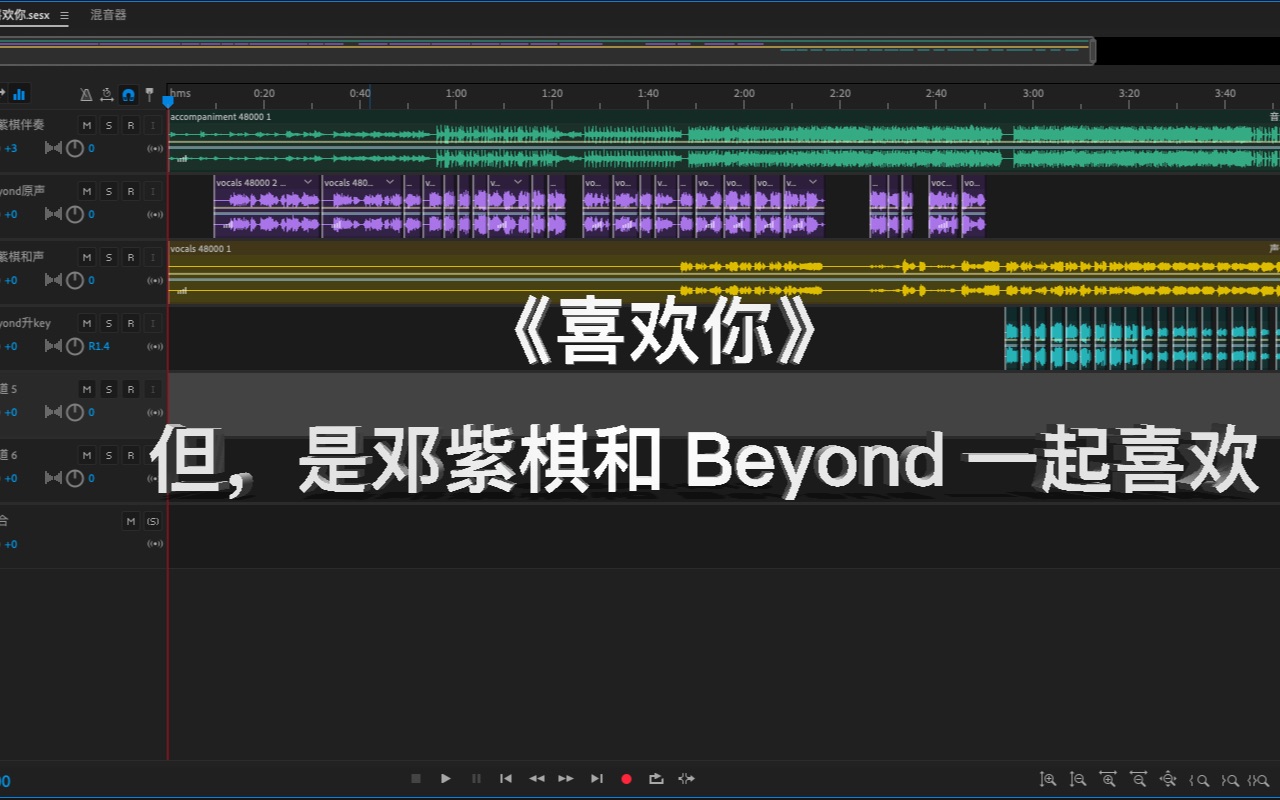Click Zoom Out Time icon
The height and width of the screenshot is (800, 1280).
coord(1138,779)
